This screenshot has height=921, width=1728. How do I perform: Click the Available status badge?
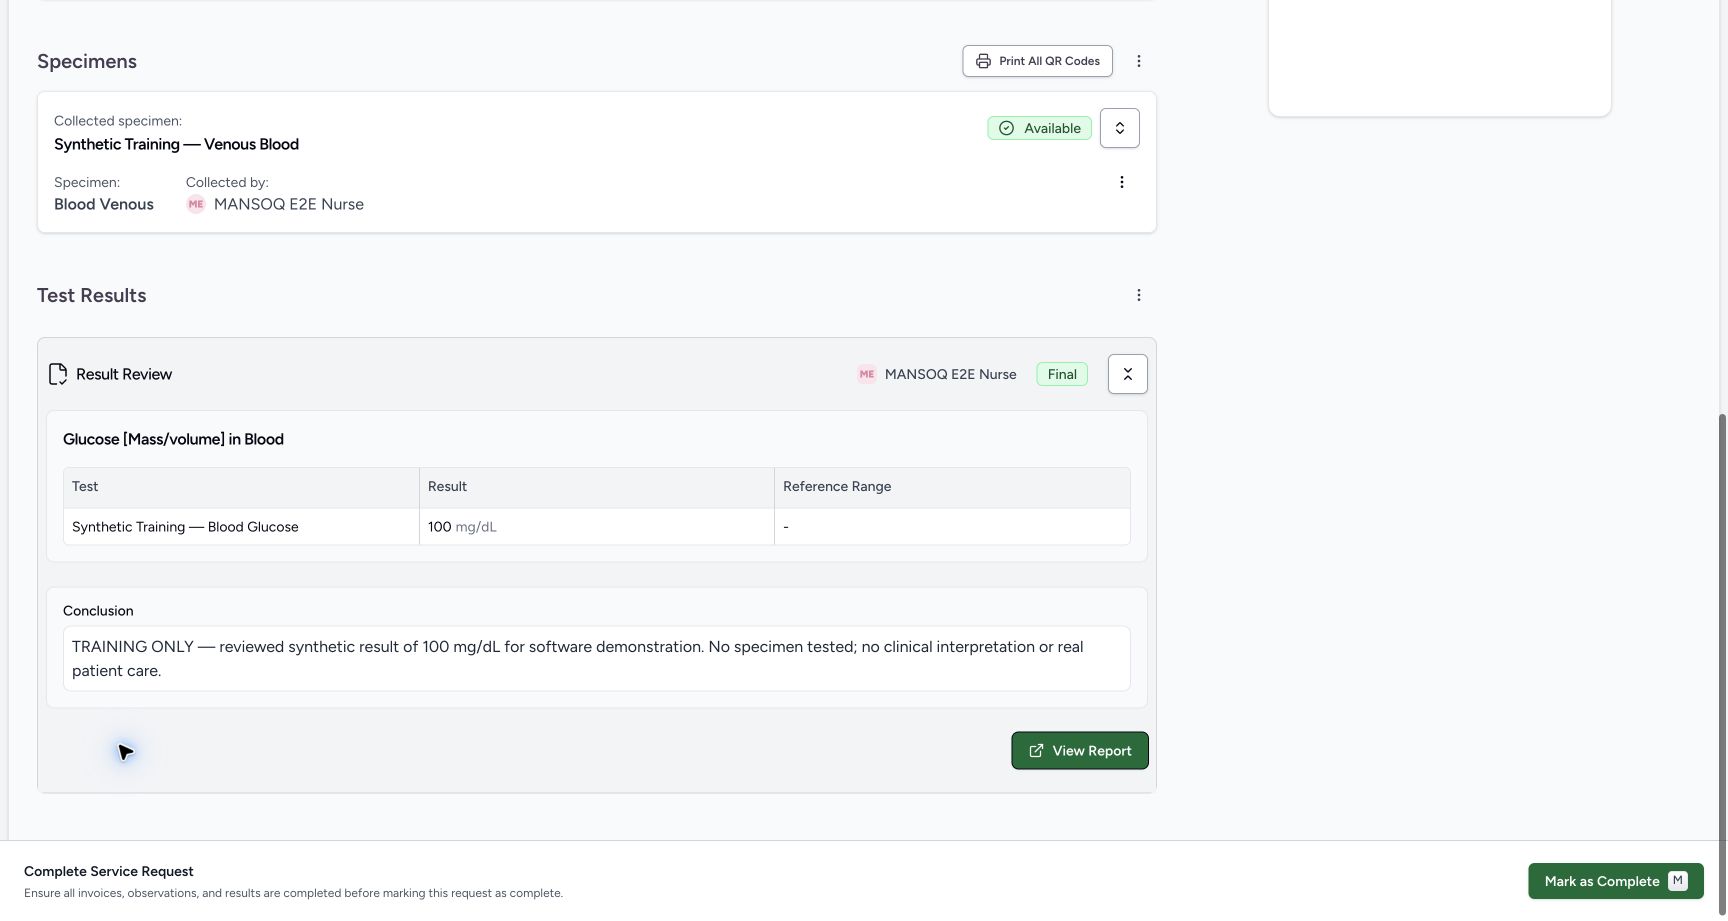click(1039, 128)
